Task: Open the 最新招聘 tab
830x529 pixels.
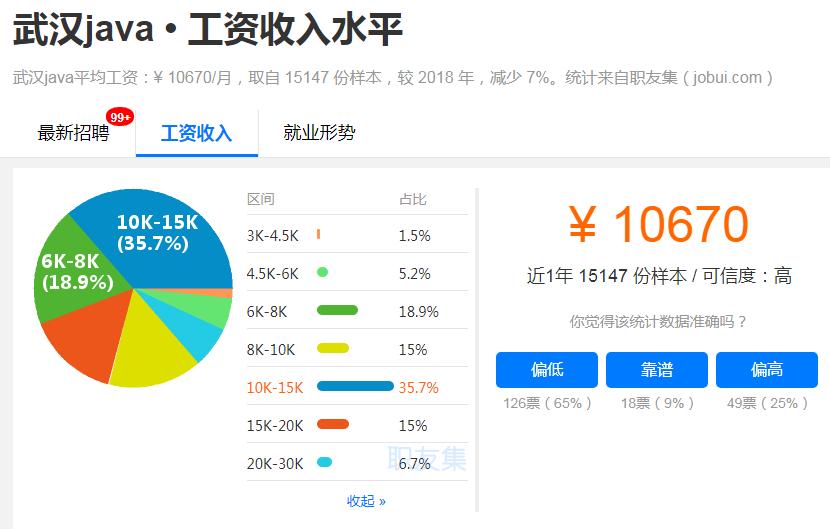Action: (73, 132)
